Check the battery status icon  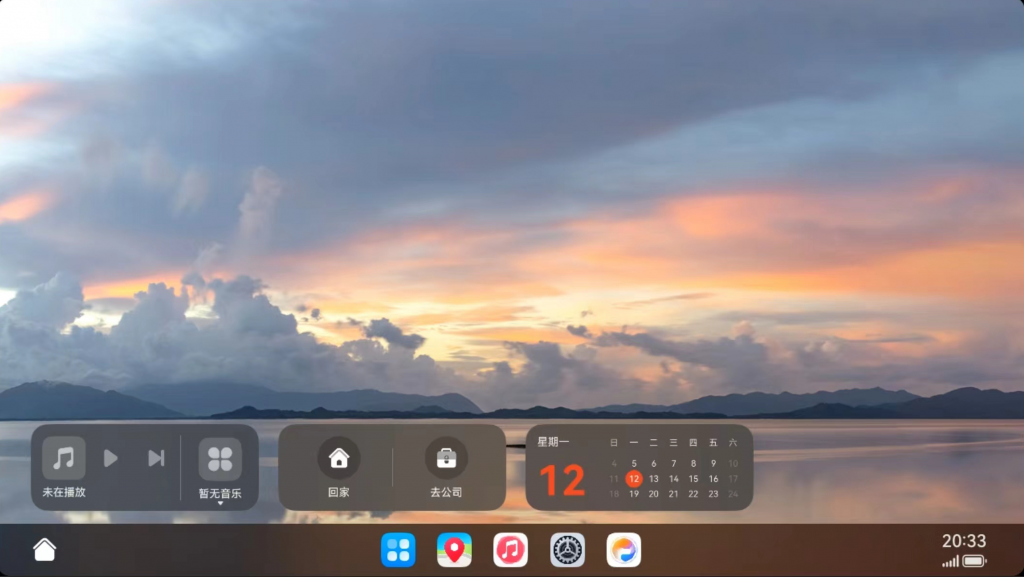[974, 561]
